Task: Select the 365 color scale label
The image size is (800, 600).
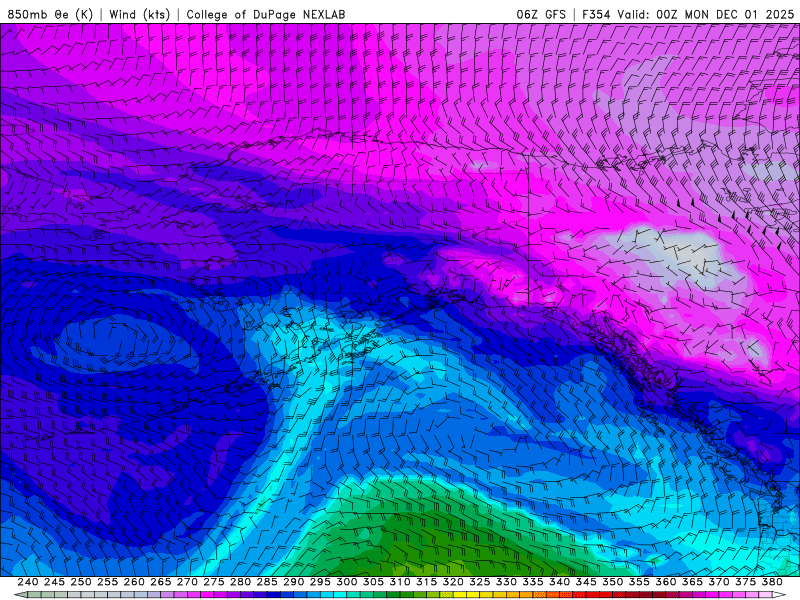Action: coord(692,582)
